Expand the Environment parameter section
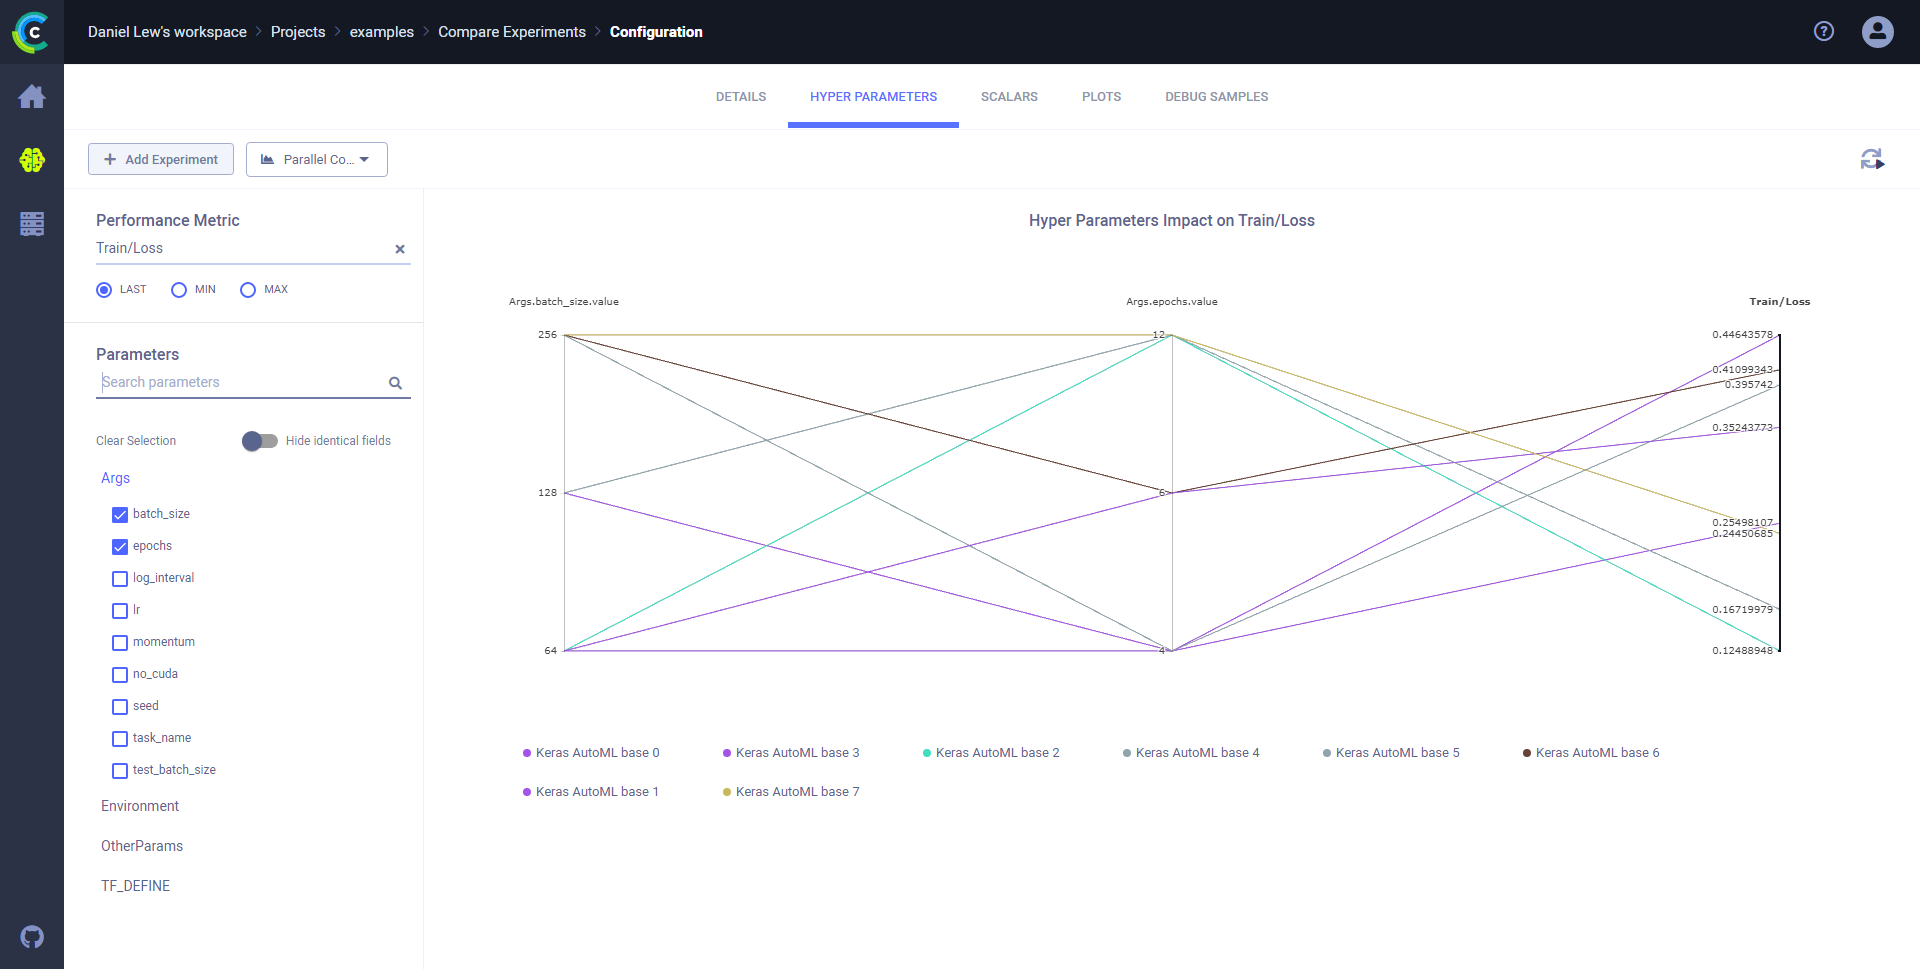Viewport: 1920px width, 969px height. 140,806
